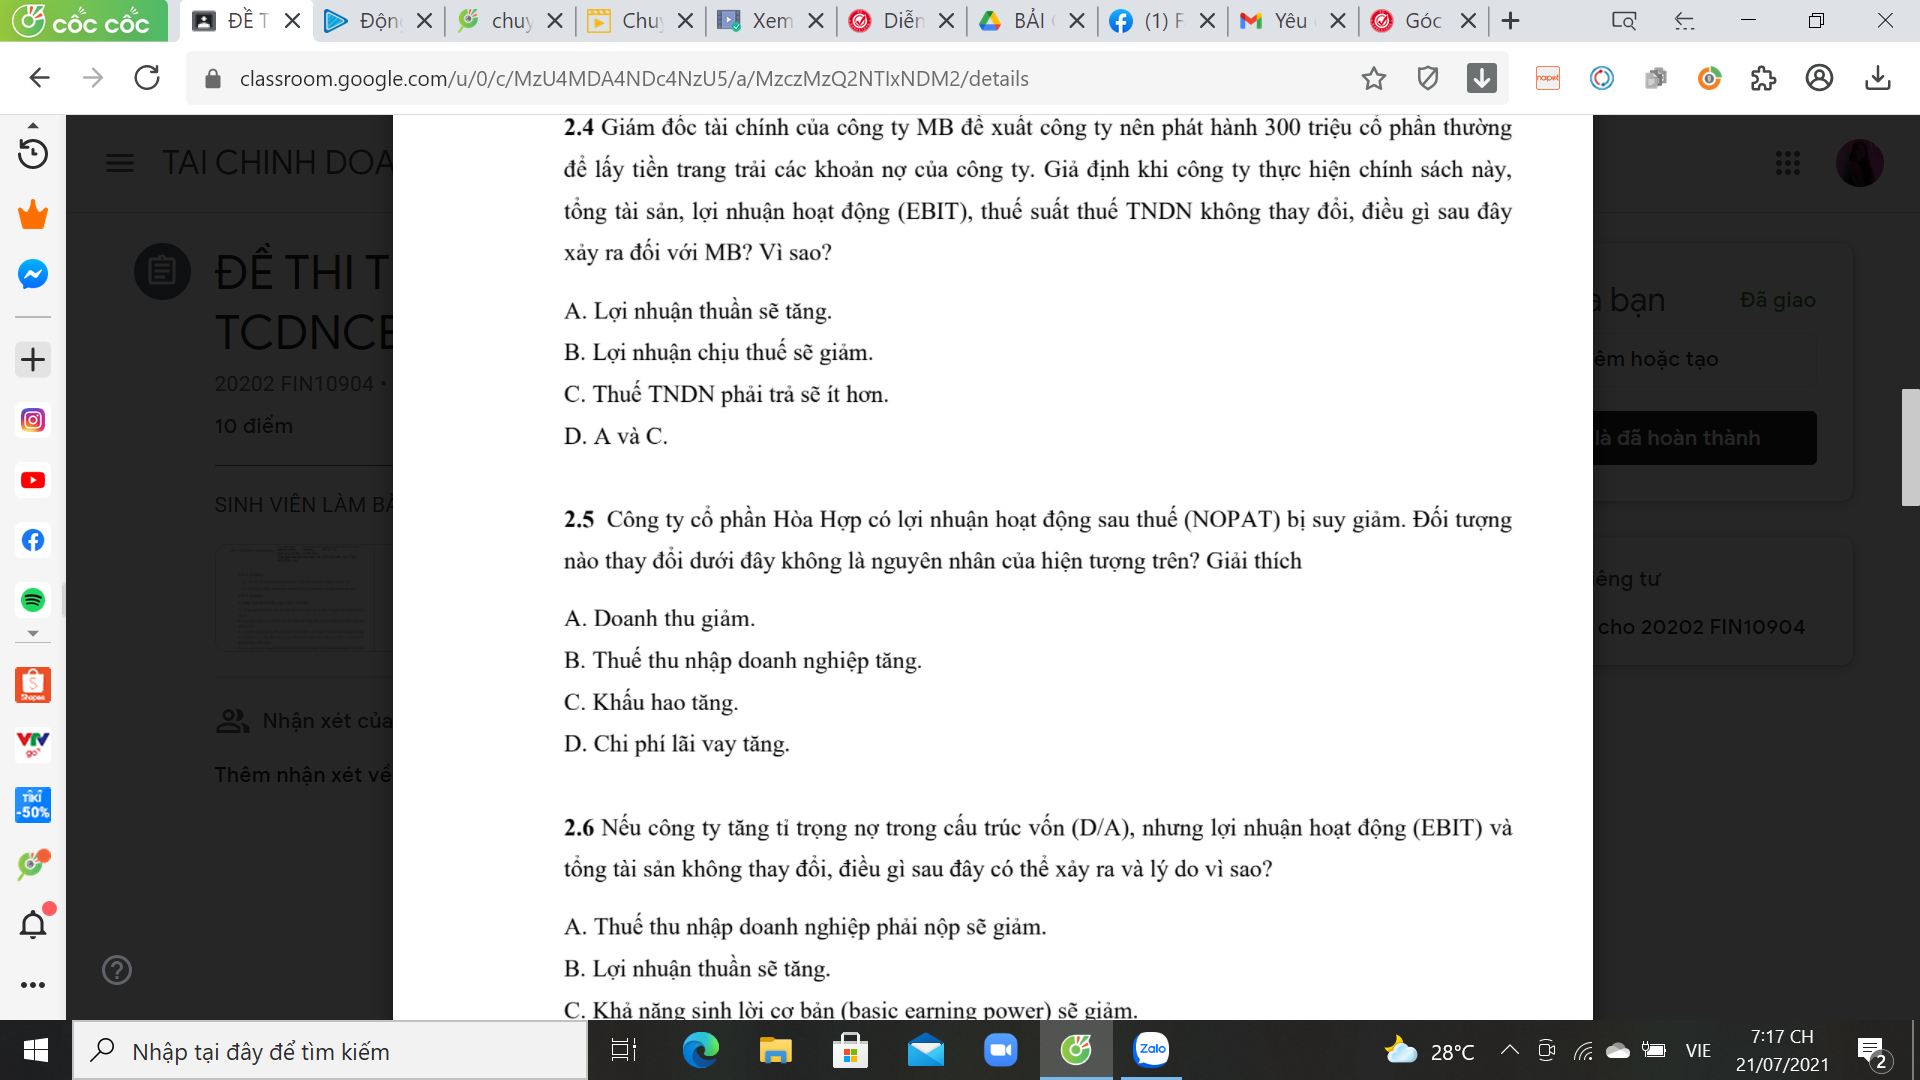Open Instagram from the sidebar
The height and width of the screenshot is (1080, 1920).
(x=33, y=420)
